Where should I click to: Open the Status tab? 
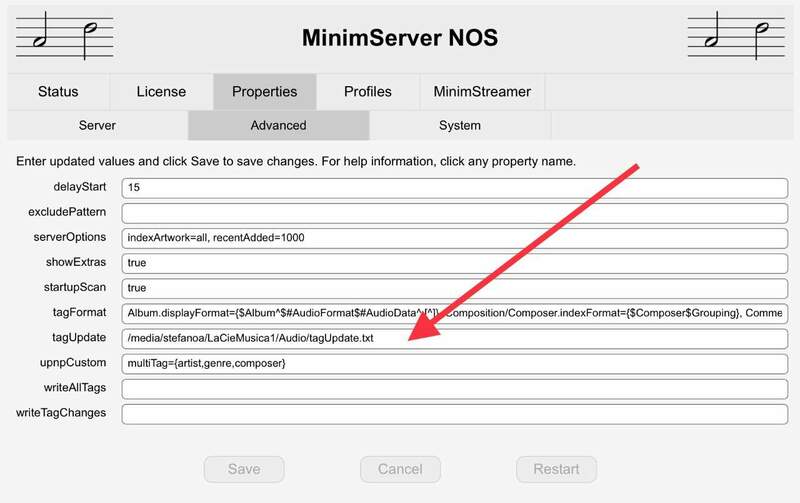[x=58, y=92]
